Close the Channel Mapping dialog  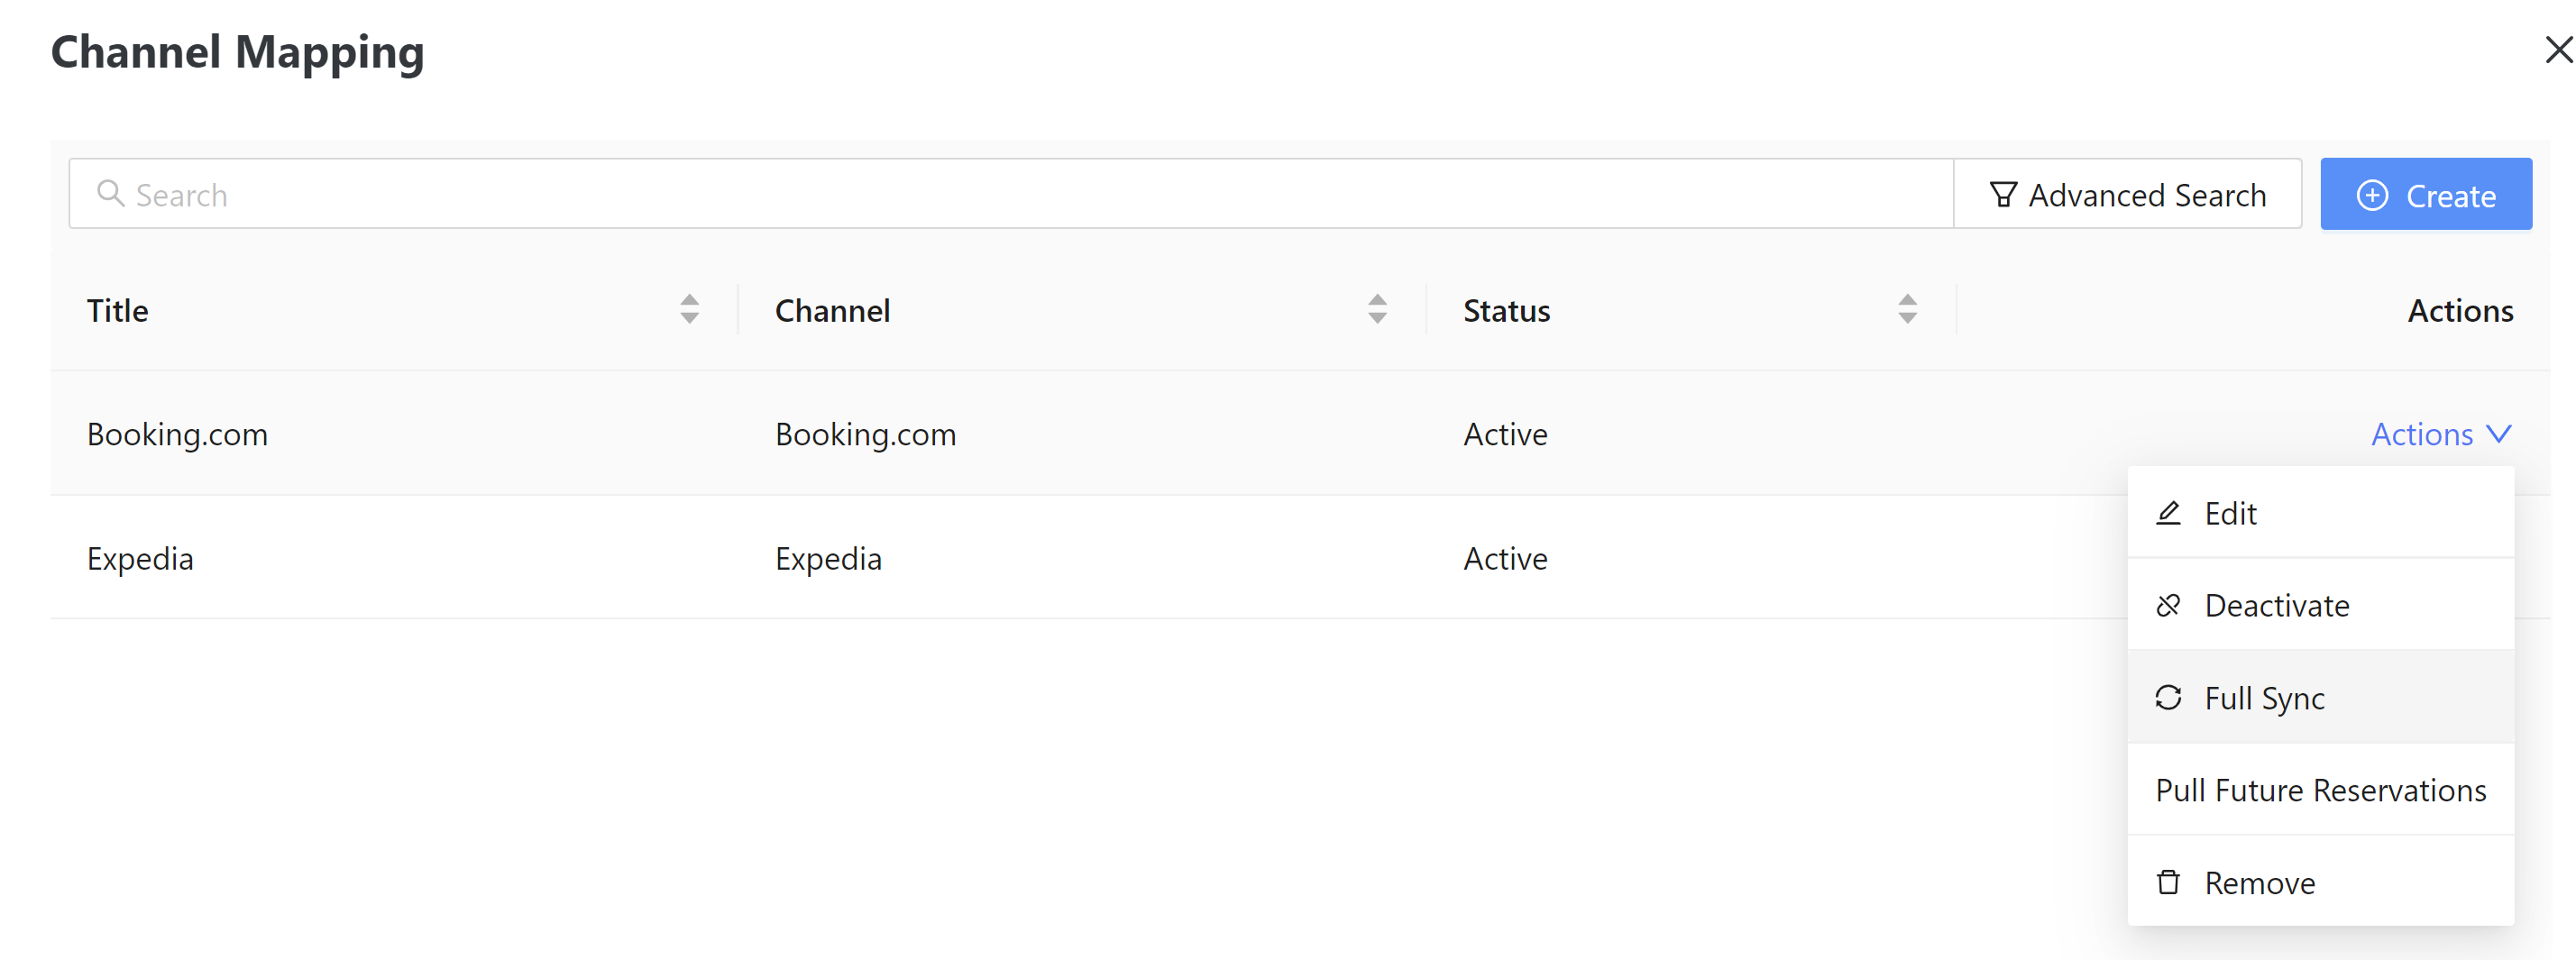click(x=2558, y=49)
